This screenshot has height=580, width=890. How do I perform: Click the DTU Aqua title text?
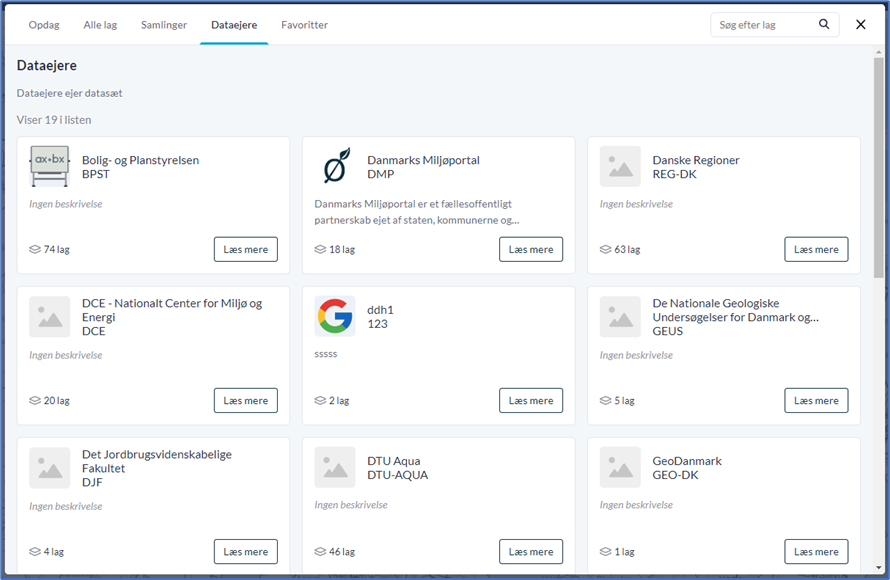point(393,461)
